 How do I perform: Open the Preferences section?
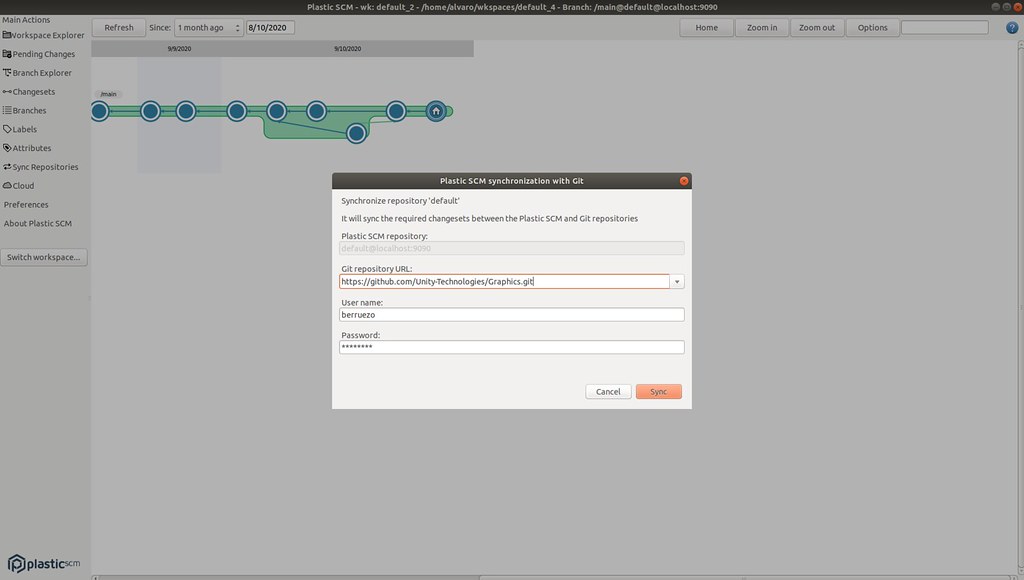point(25,204)
